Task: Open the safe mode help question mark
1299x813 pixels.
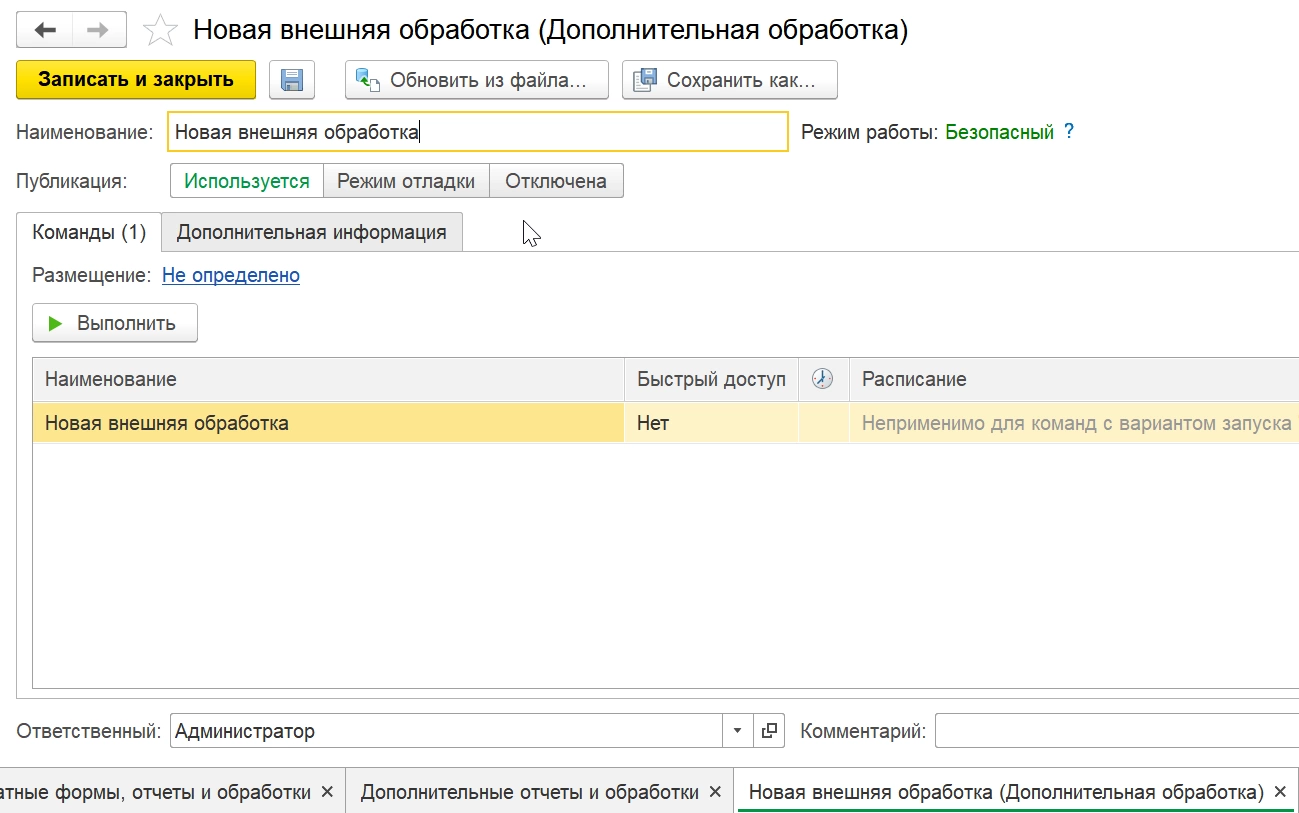Action: (1069, 132)
